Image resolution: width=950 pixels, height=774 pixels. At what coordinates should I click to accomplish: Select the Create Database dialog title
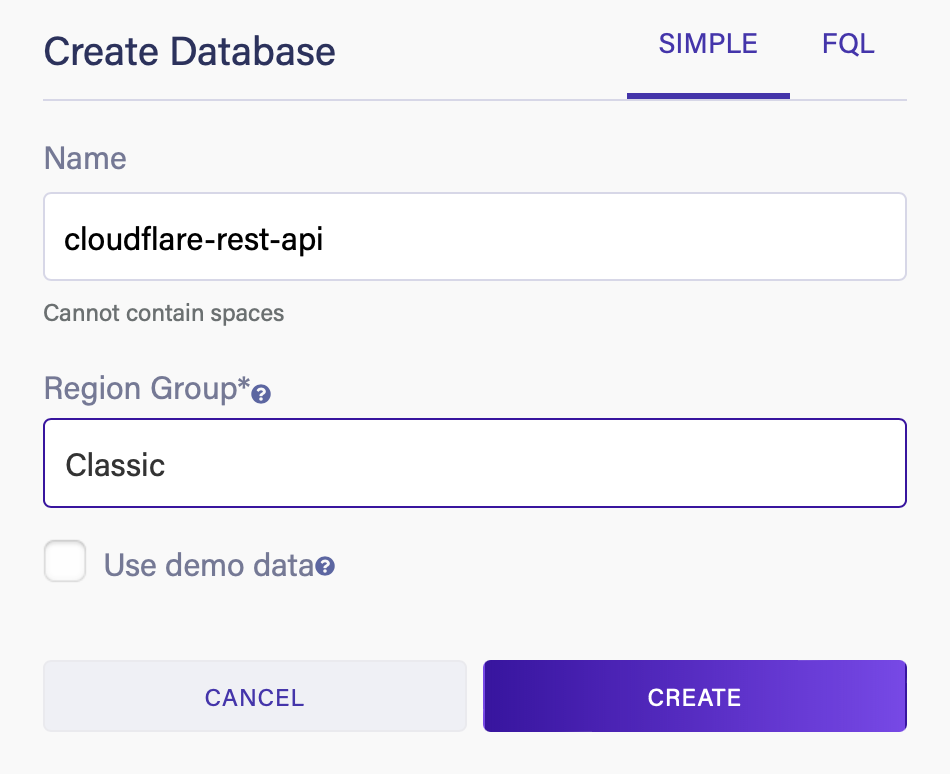coord(189,51)
